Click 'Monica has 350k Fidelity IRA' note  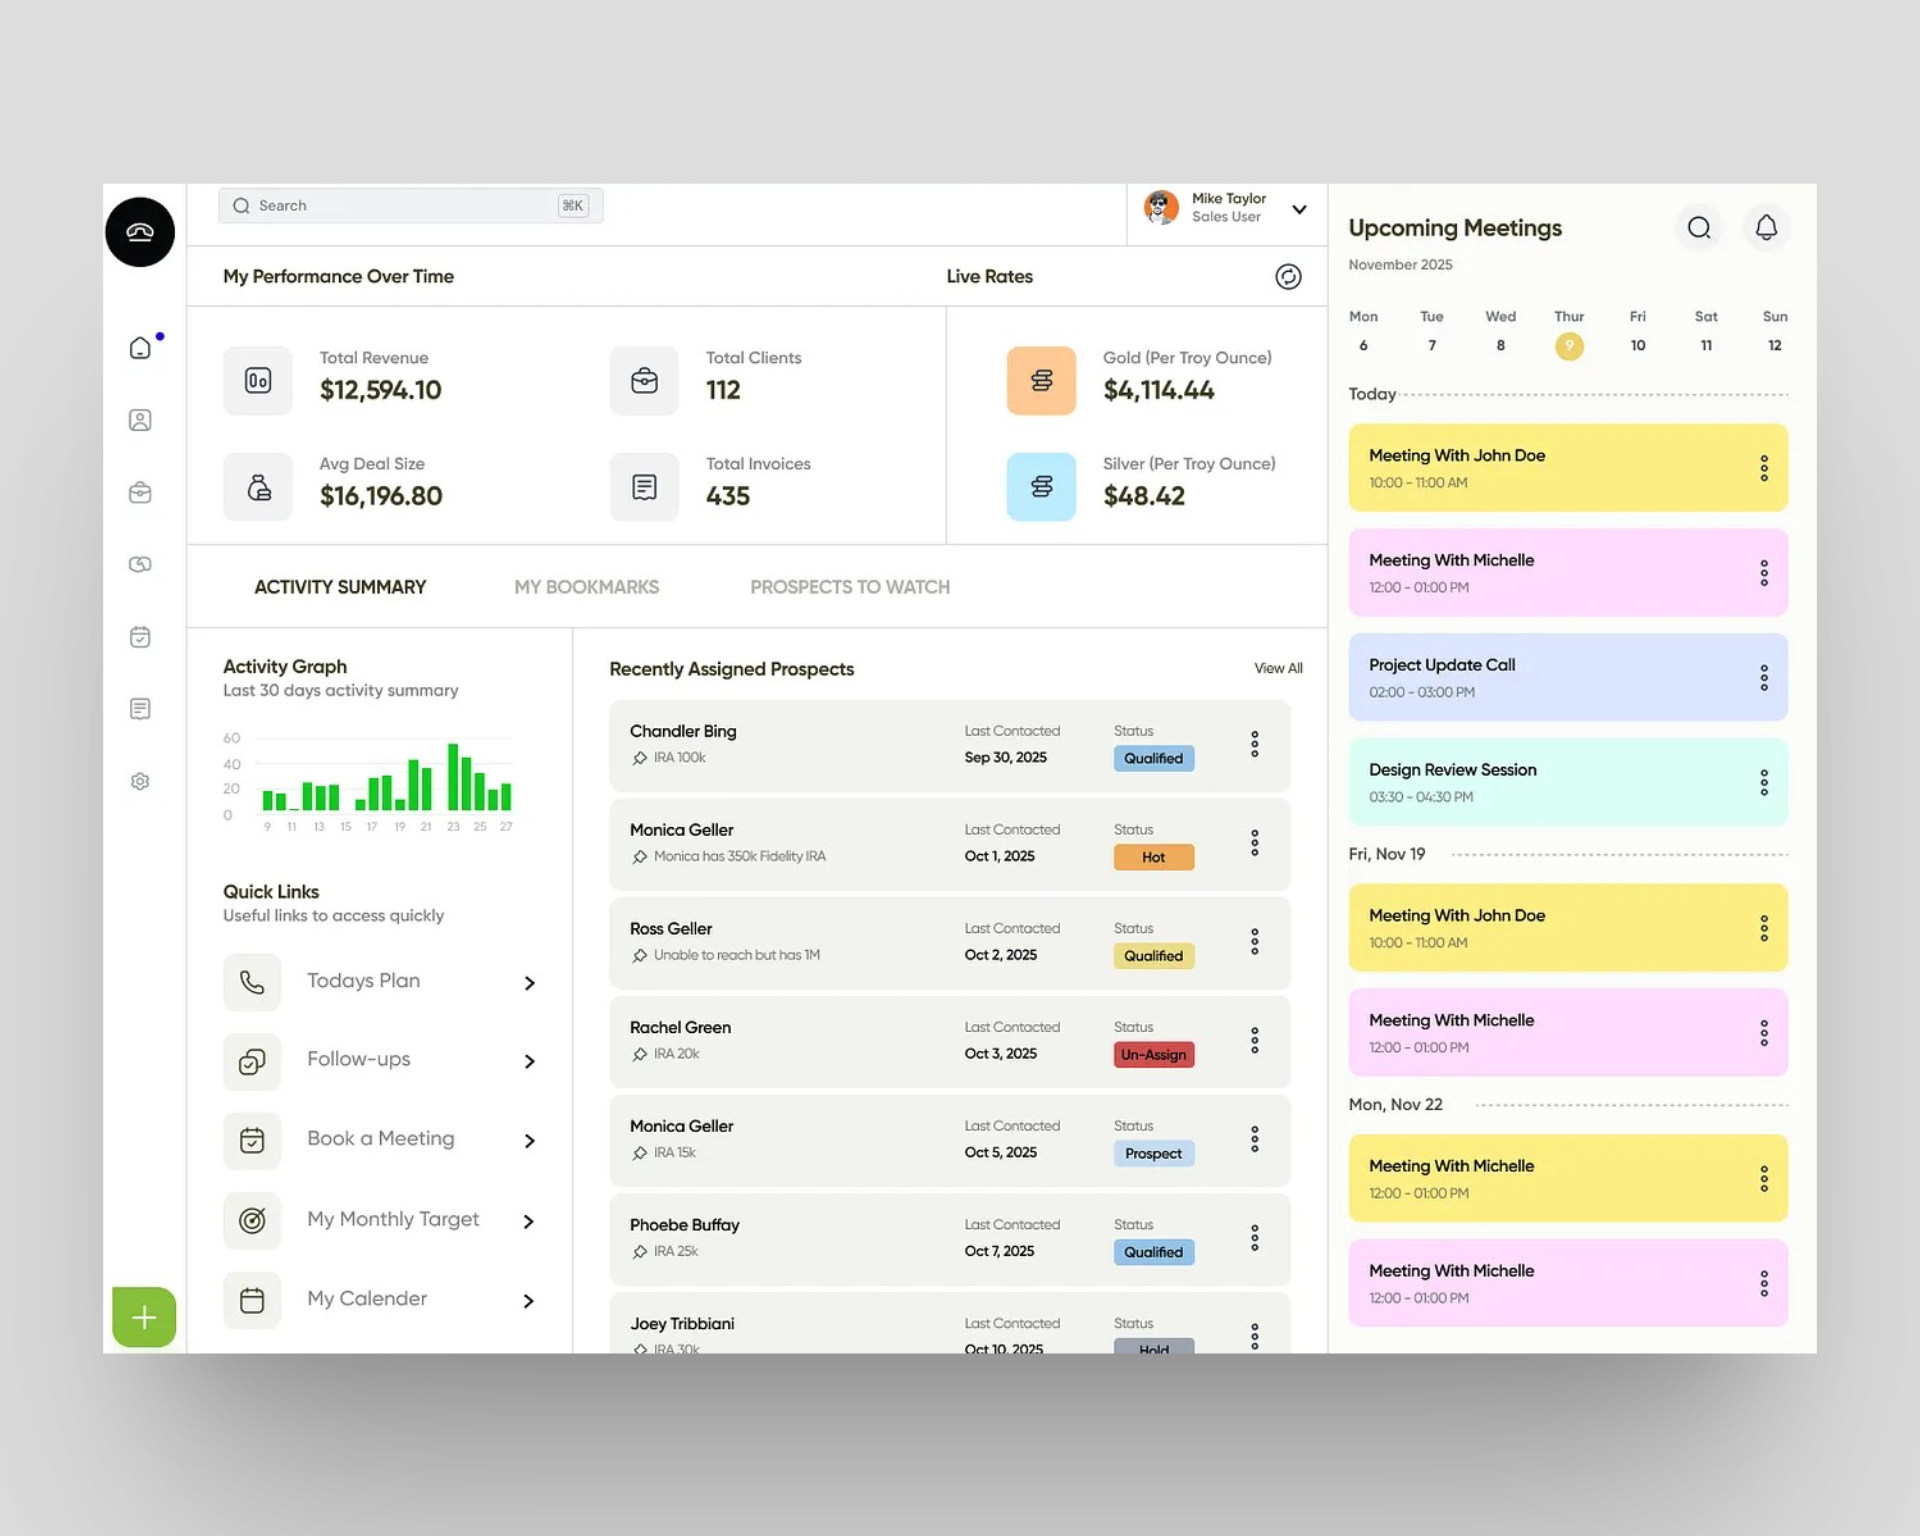pyautogui.click(x=739, y=856)
